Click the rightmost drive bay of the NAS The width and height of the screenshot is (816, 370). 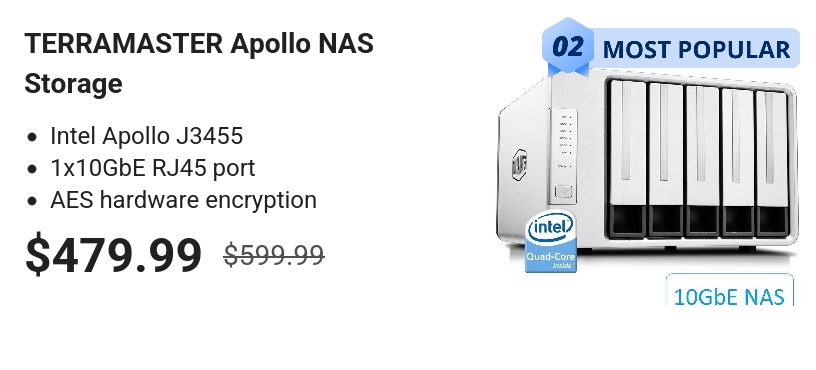[x=772, y=162]
